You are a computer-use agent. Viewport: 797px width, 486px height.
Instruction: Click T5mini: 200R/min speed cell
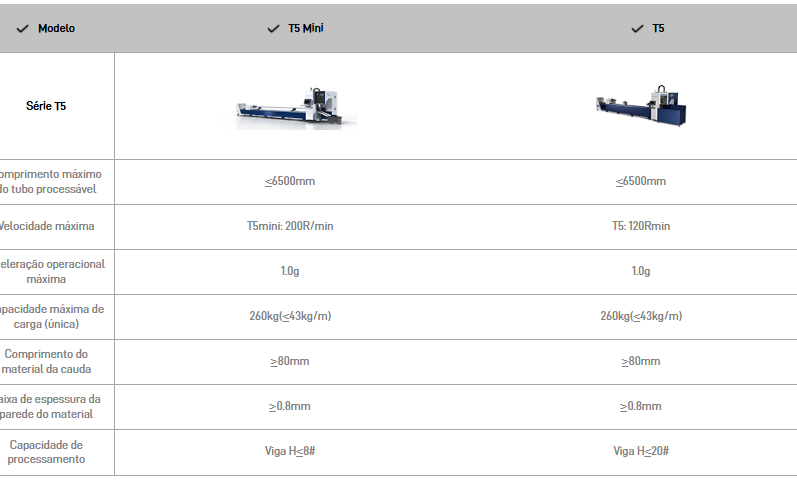coord(290,226)
